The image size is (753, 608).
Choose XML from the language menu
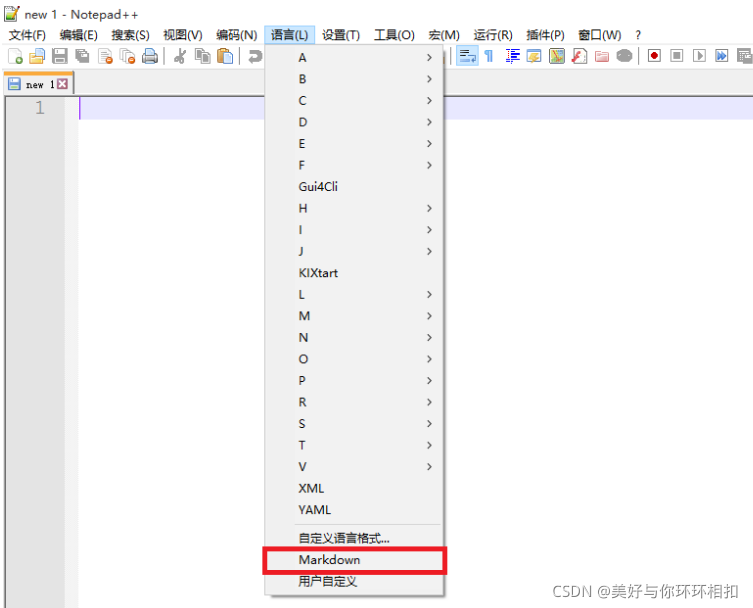coord(354,488)
